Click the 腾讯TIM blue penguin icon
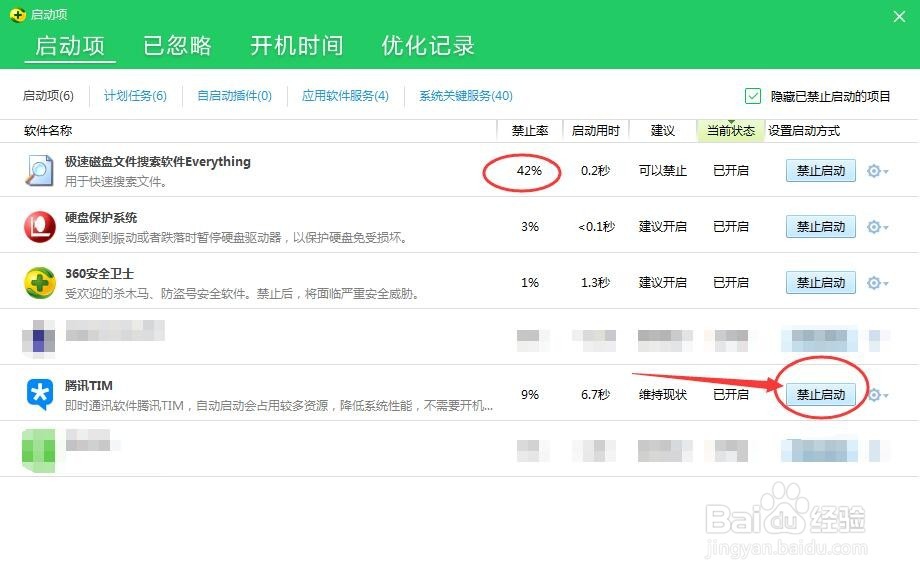Screen dimensions: 920x580 coord(39,393)
